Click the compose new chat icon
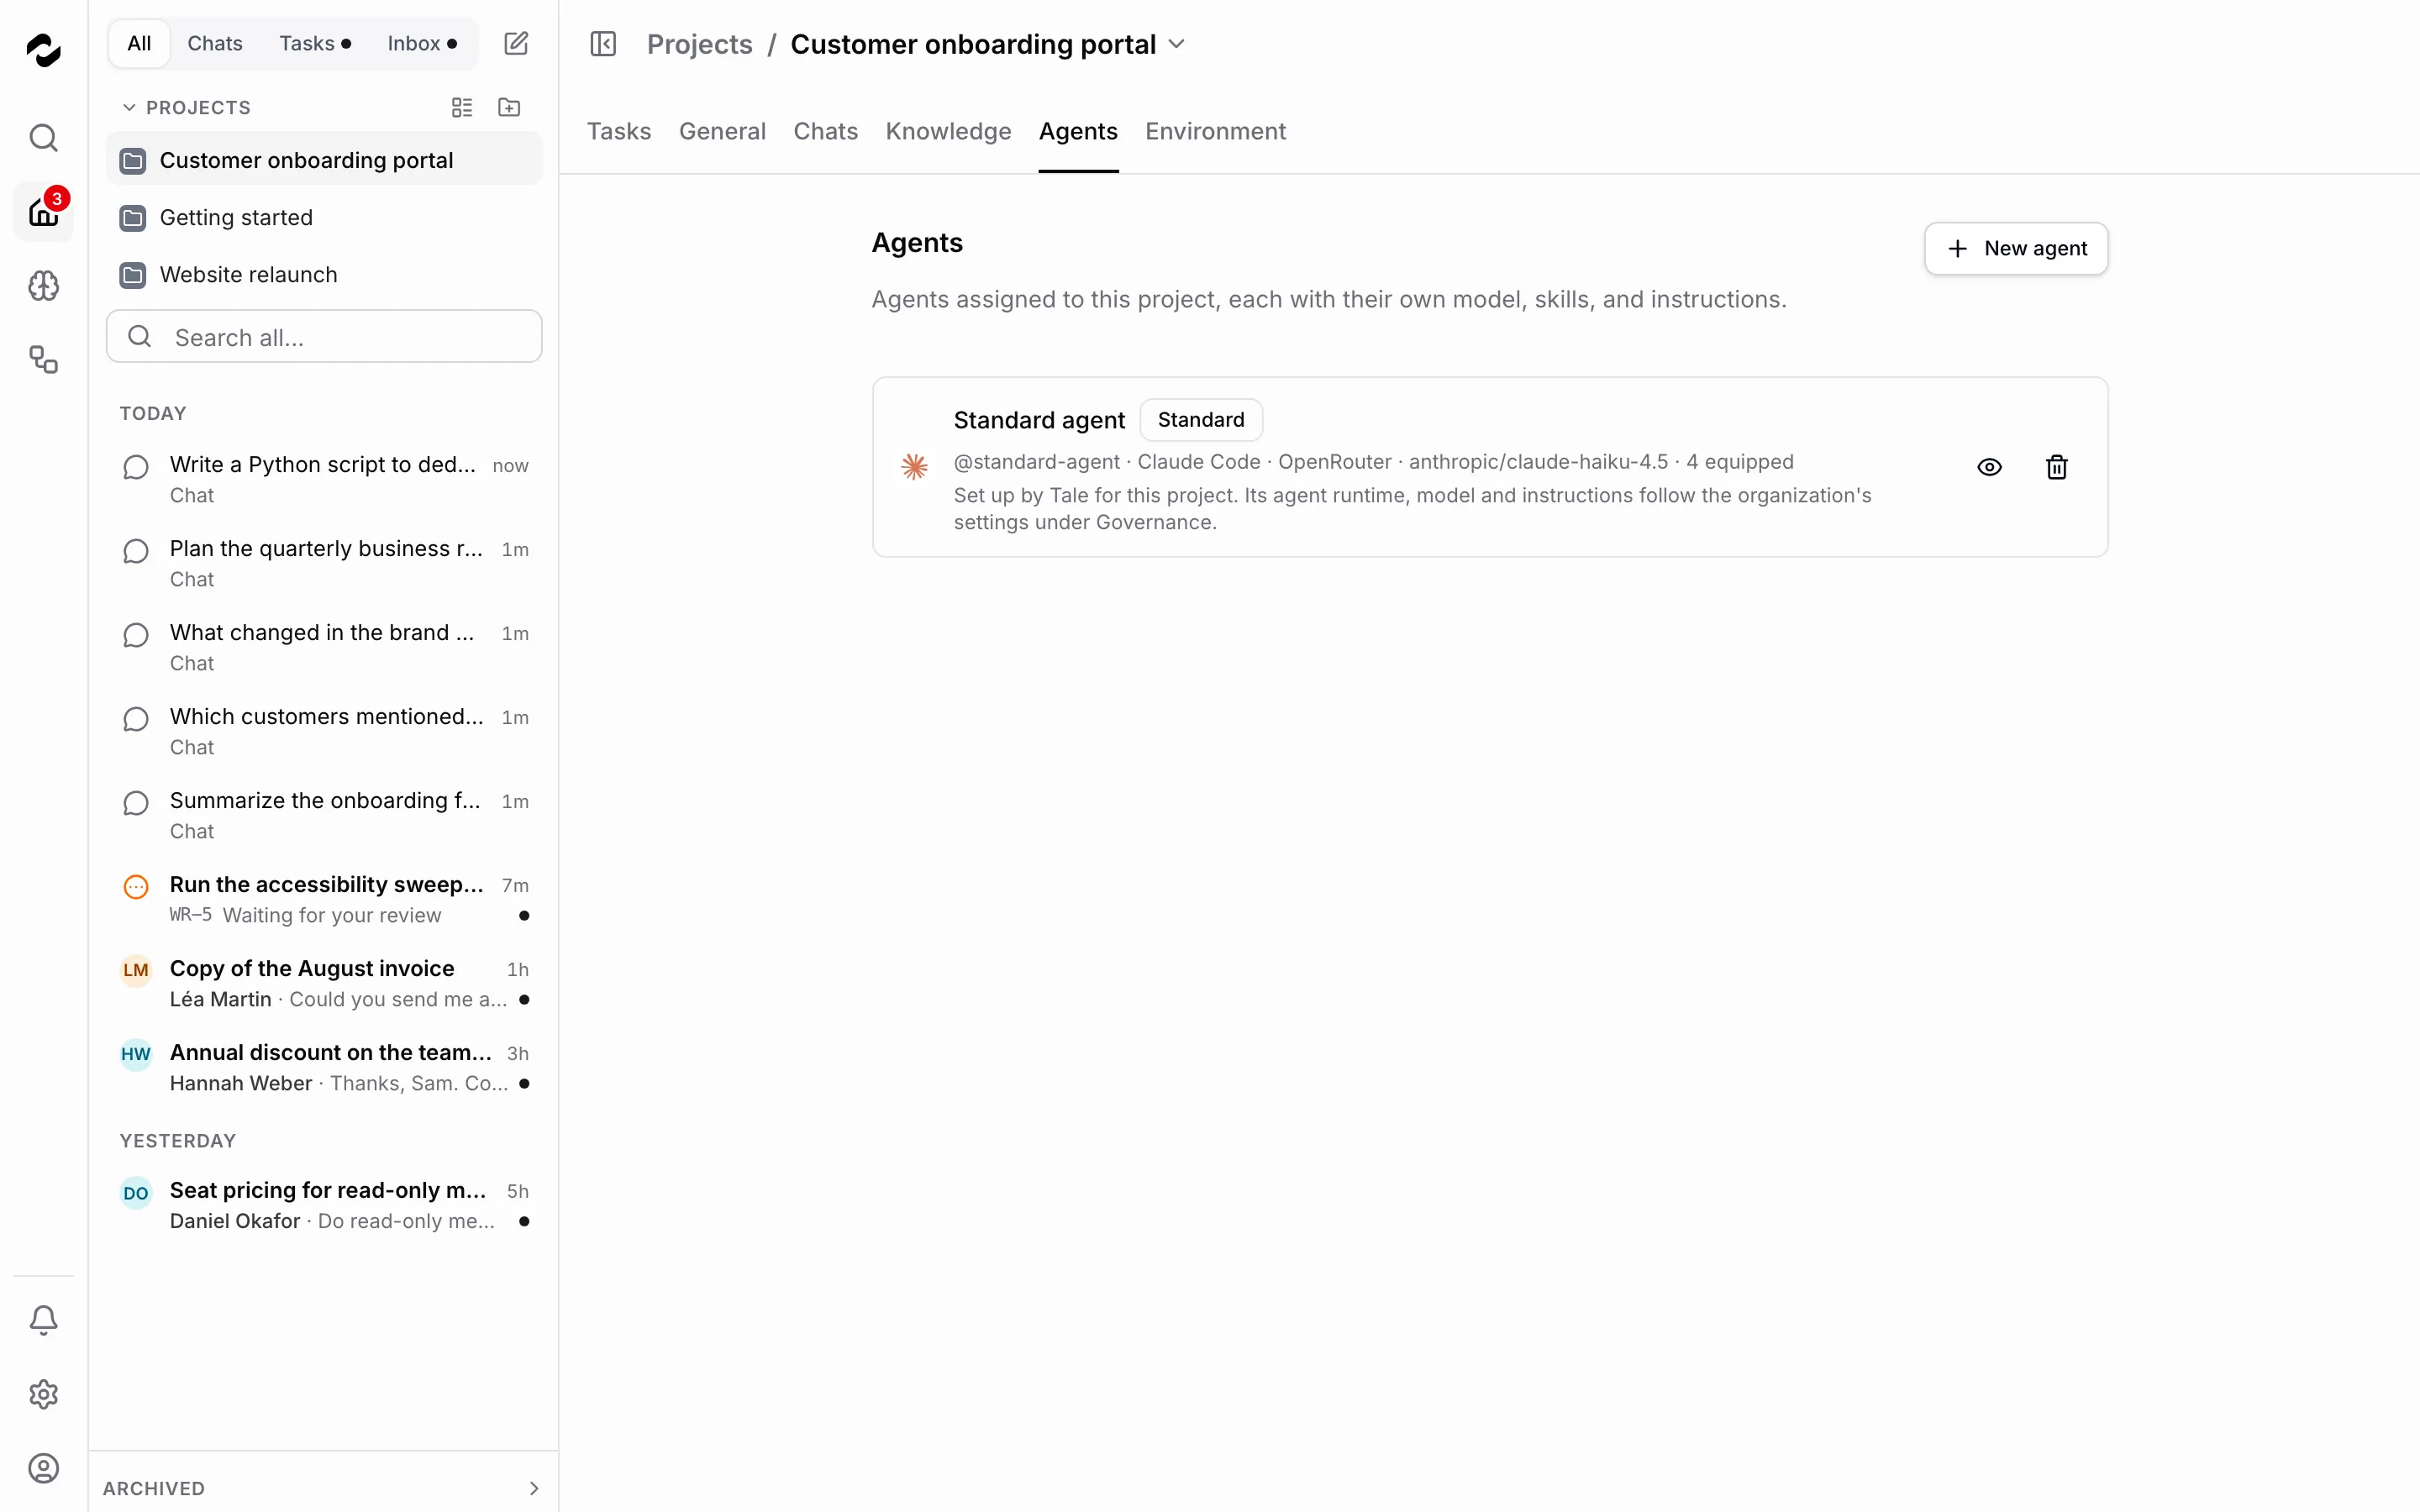2420x1512 pixels. (516, 43)
